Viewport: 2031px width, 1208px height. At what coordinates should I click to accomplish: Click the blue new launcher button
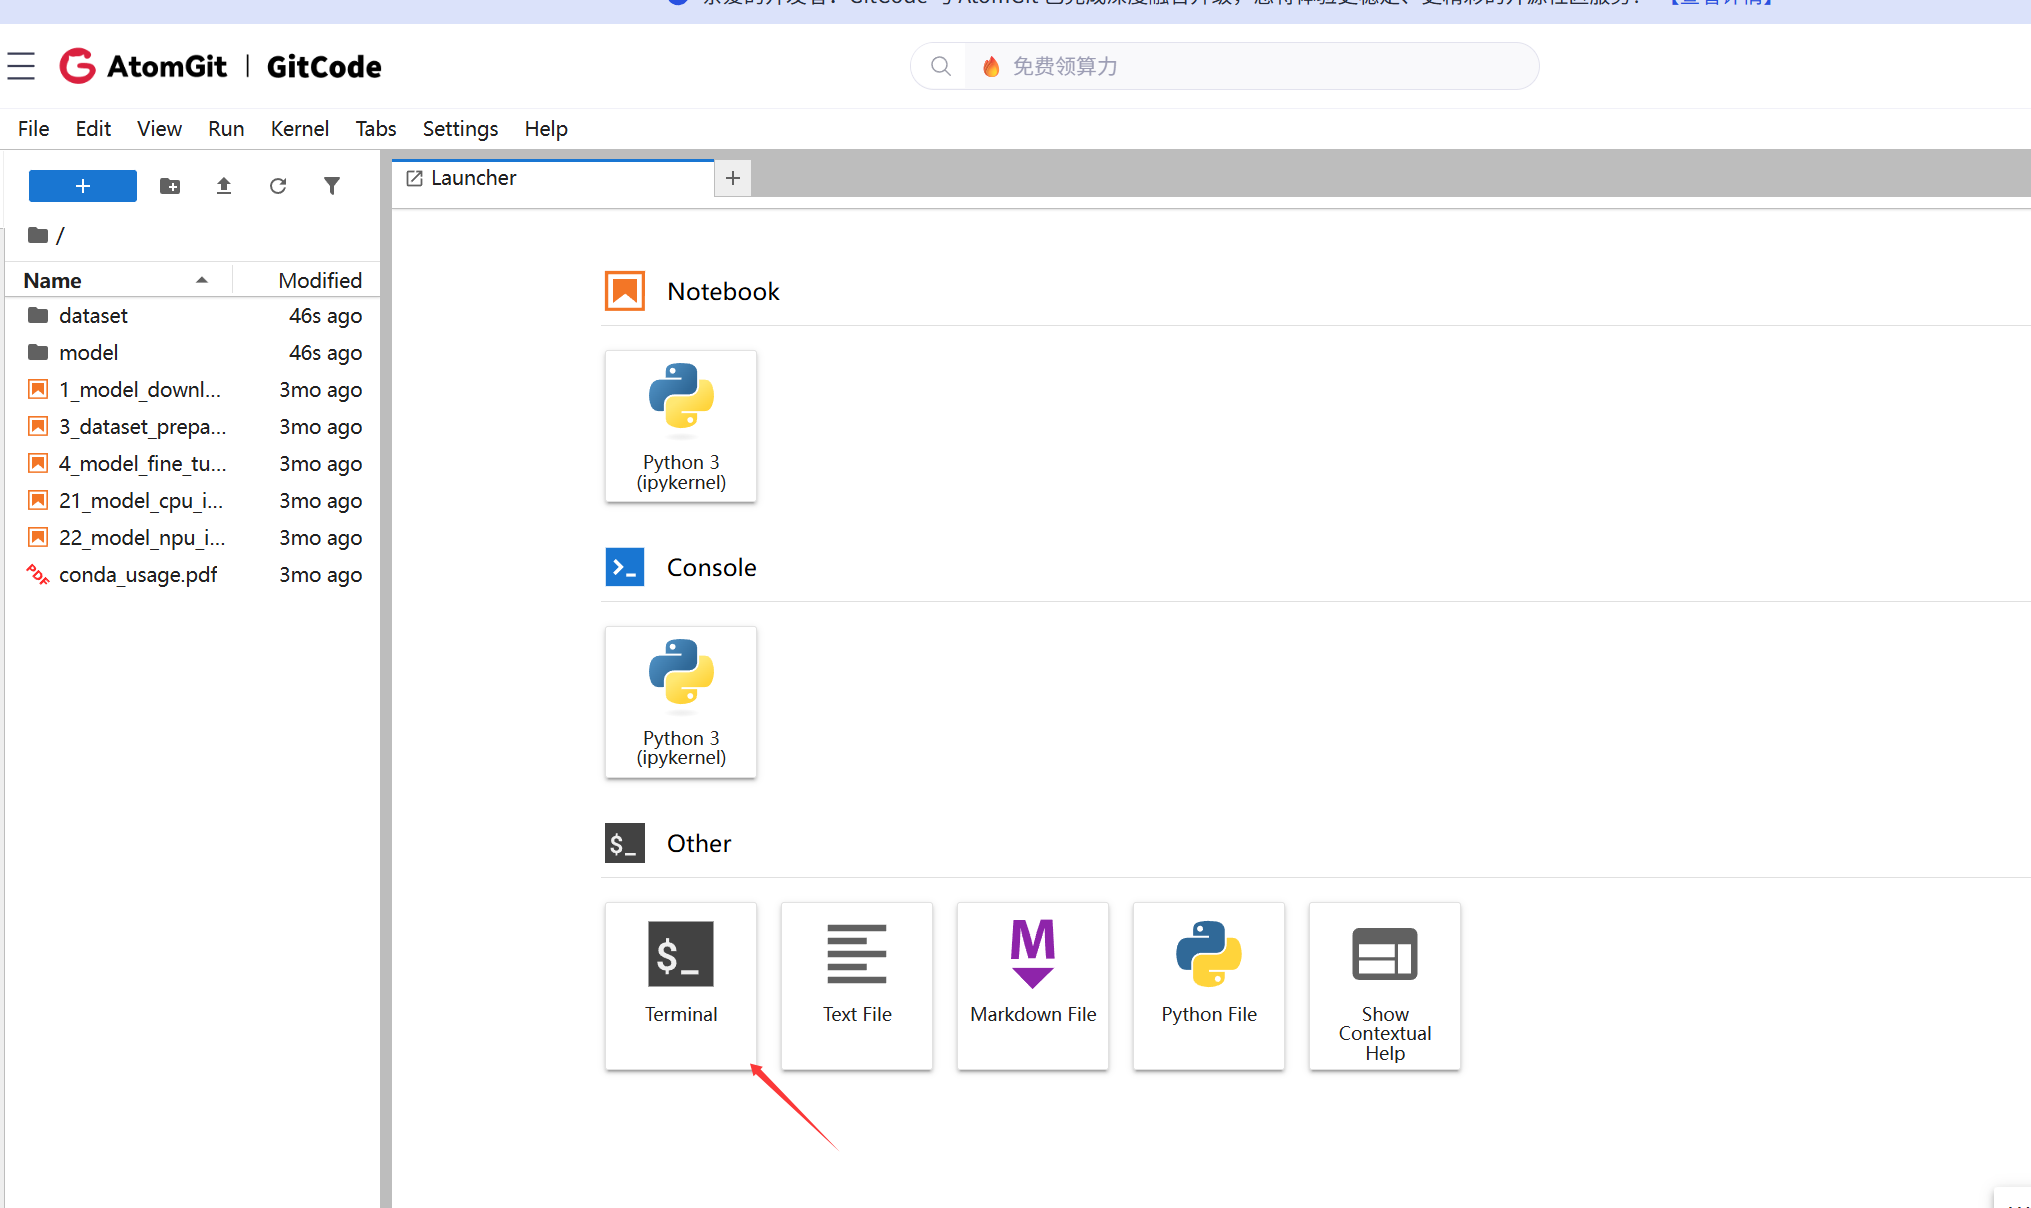coord(82,186)
